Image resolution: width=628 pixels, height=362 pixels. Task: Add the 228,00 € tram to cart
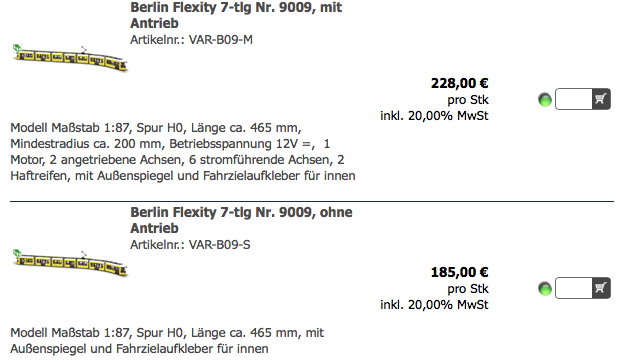pos(601,99)
